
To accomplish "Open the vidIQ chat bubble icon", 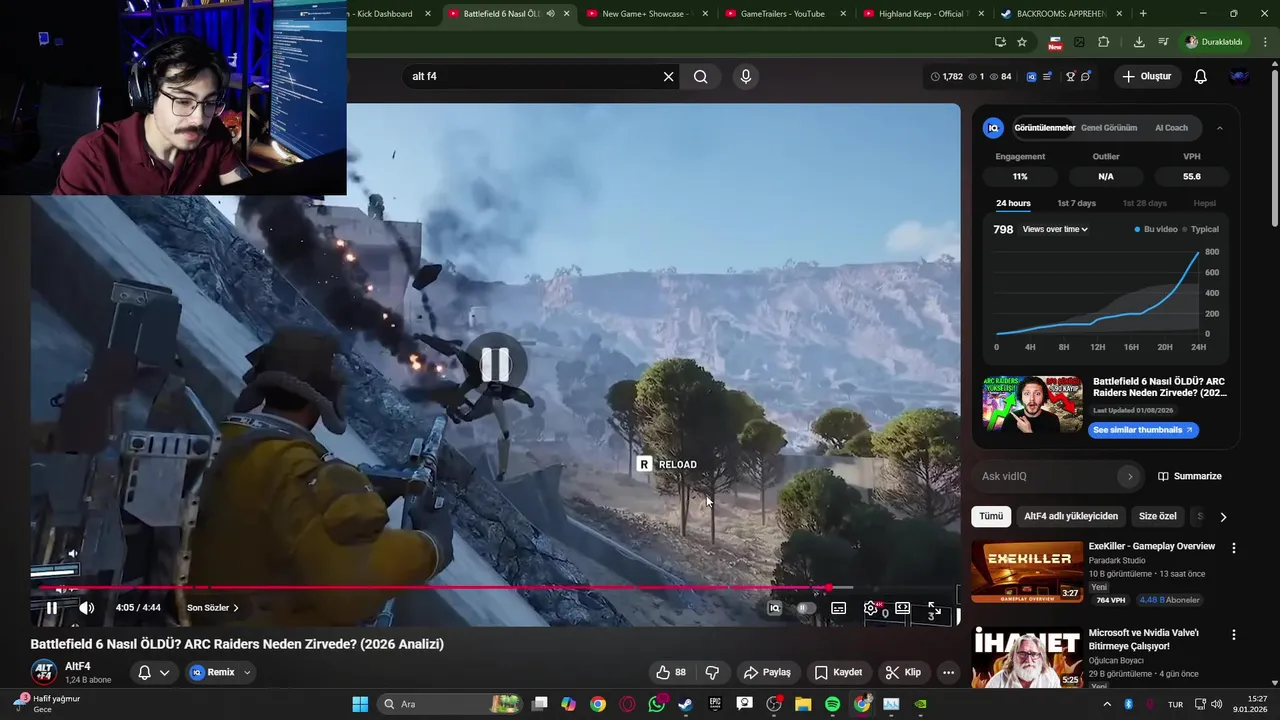I will pos(1086,76).
